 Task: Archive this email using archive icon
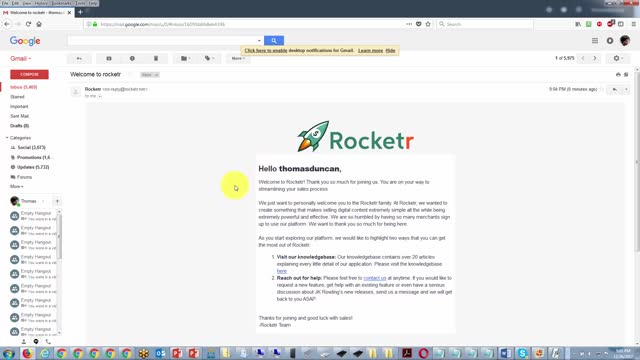pos(109,58)
